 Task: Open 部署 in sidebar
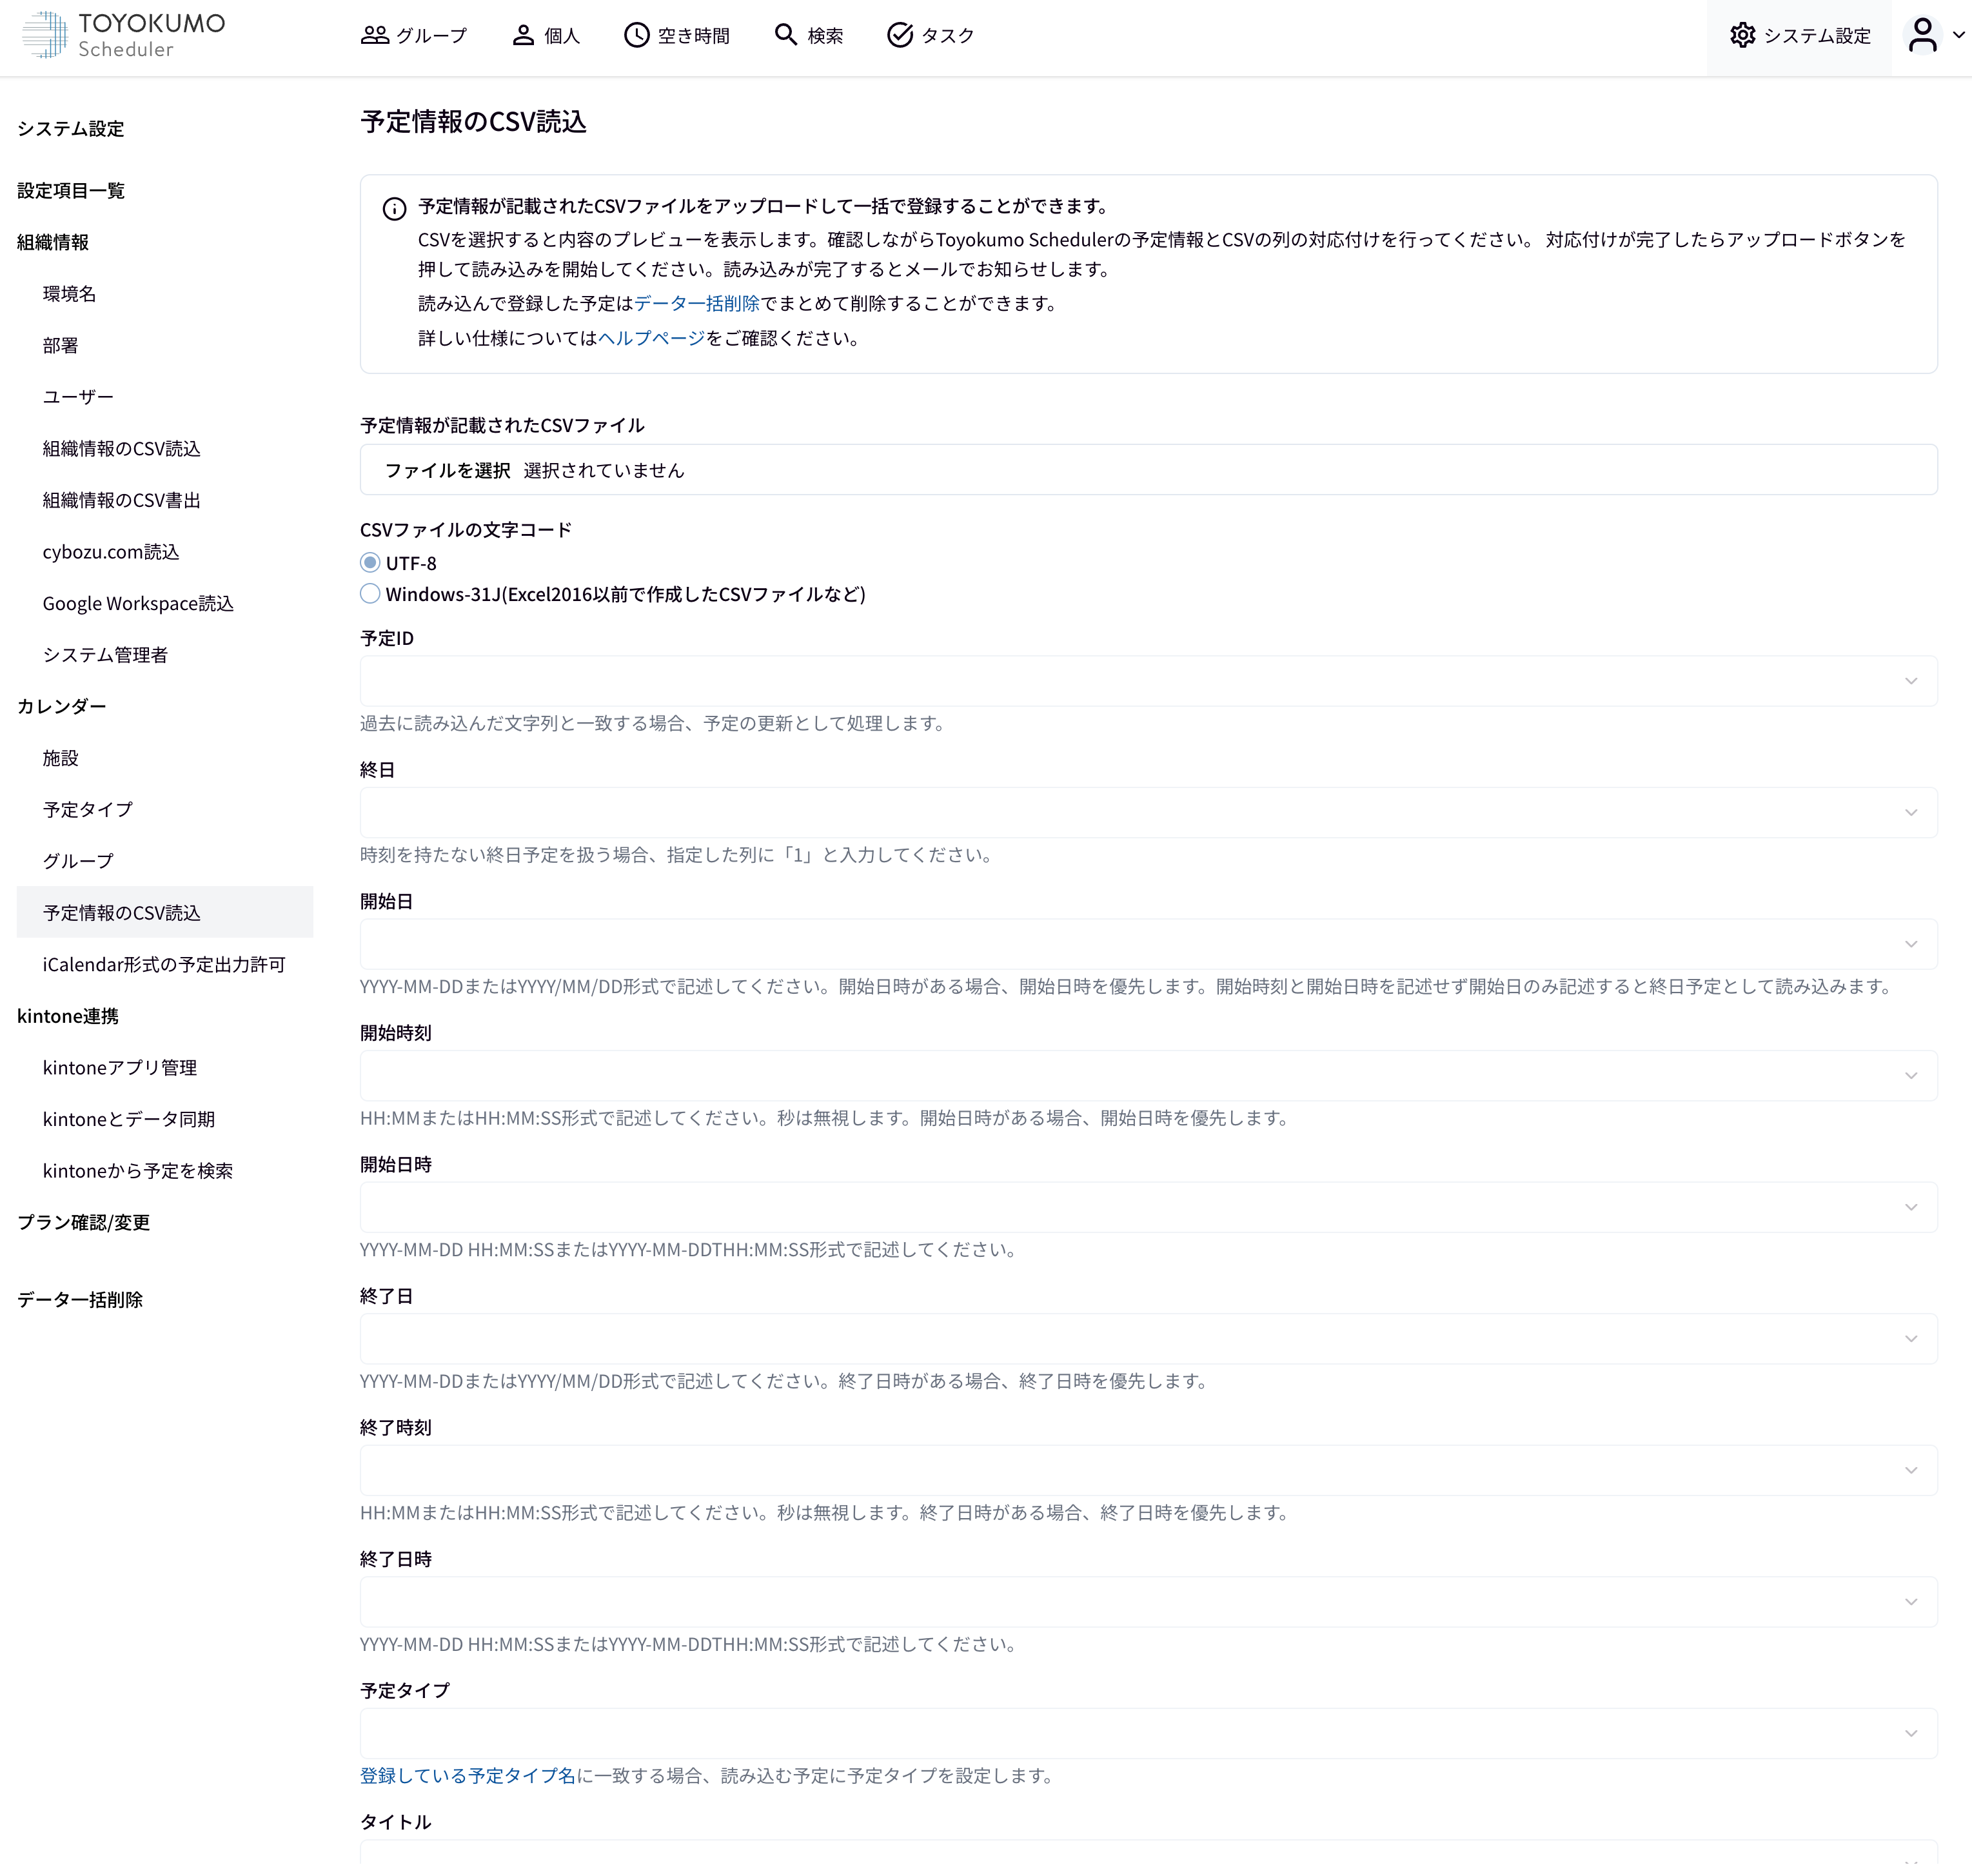coord(60,345)
